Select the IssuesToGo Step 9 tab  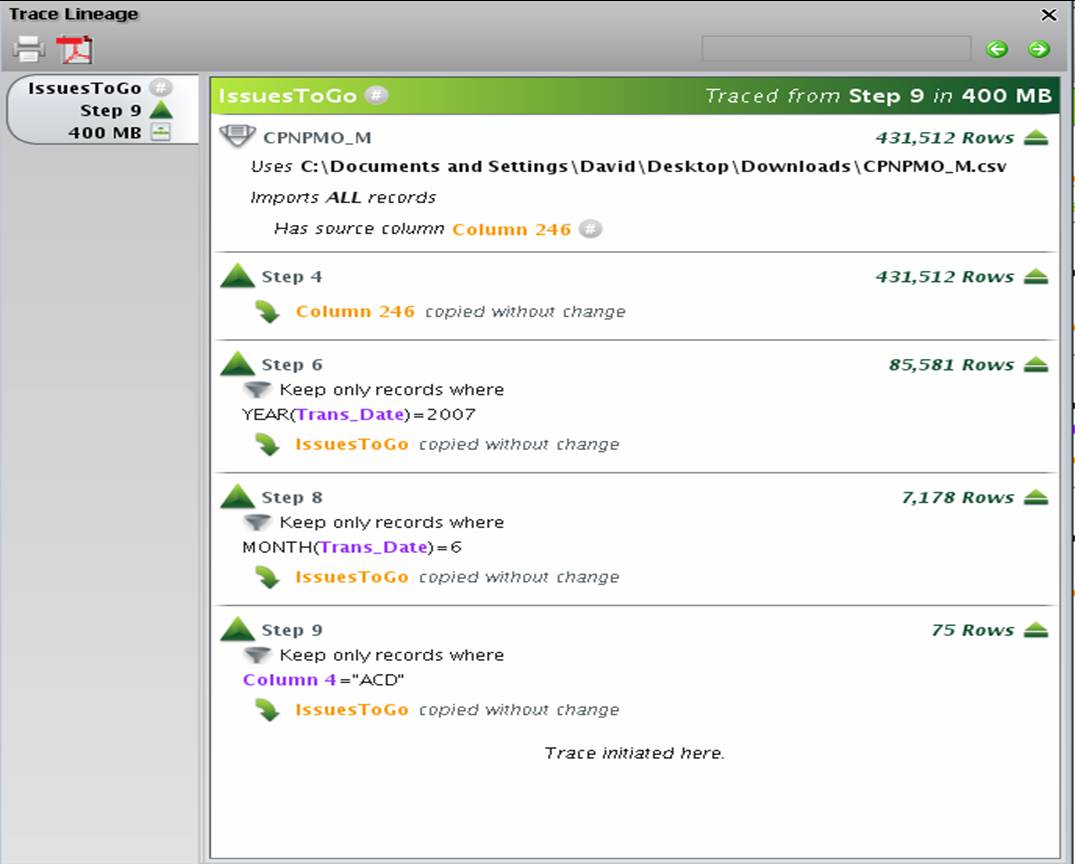pos(101,110)
